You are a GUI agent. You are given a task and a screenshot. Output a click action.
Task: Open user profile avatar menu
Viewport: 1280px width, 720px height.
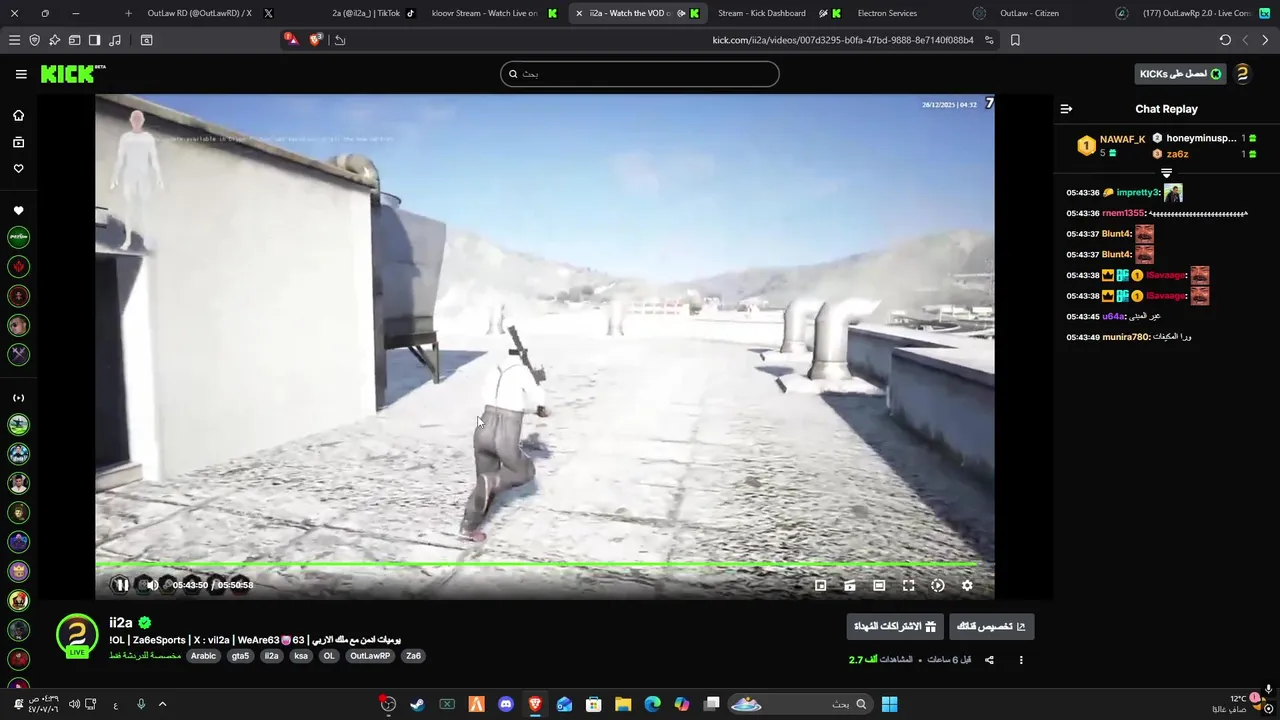[1242, 74]
